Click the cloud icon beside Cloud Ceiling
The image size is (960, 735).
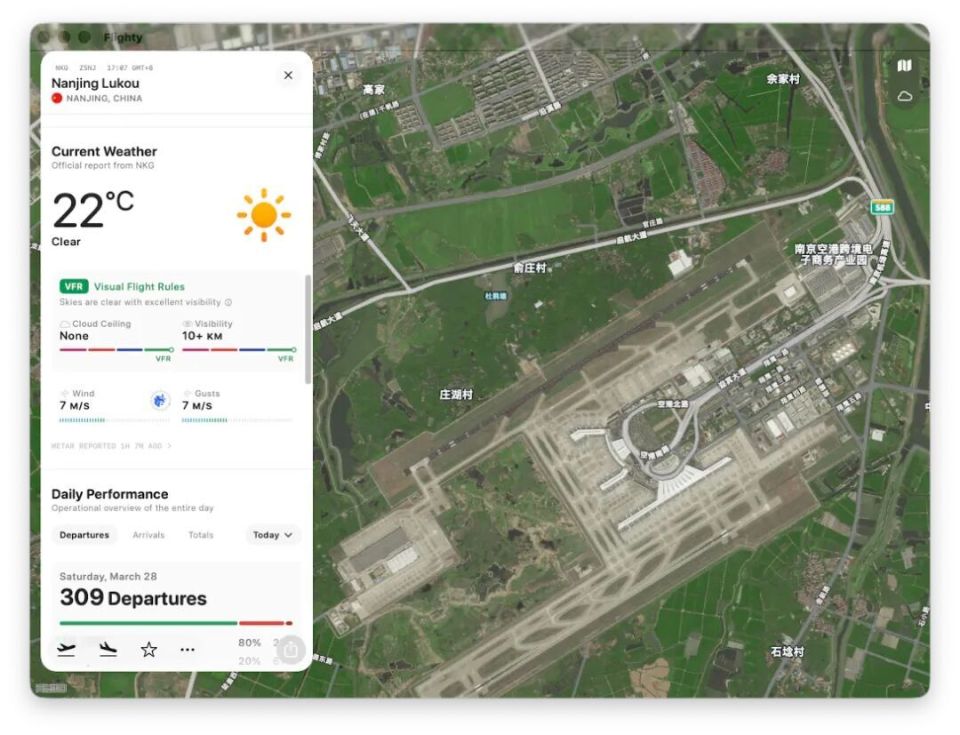point(64,324)
